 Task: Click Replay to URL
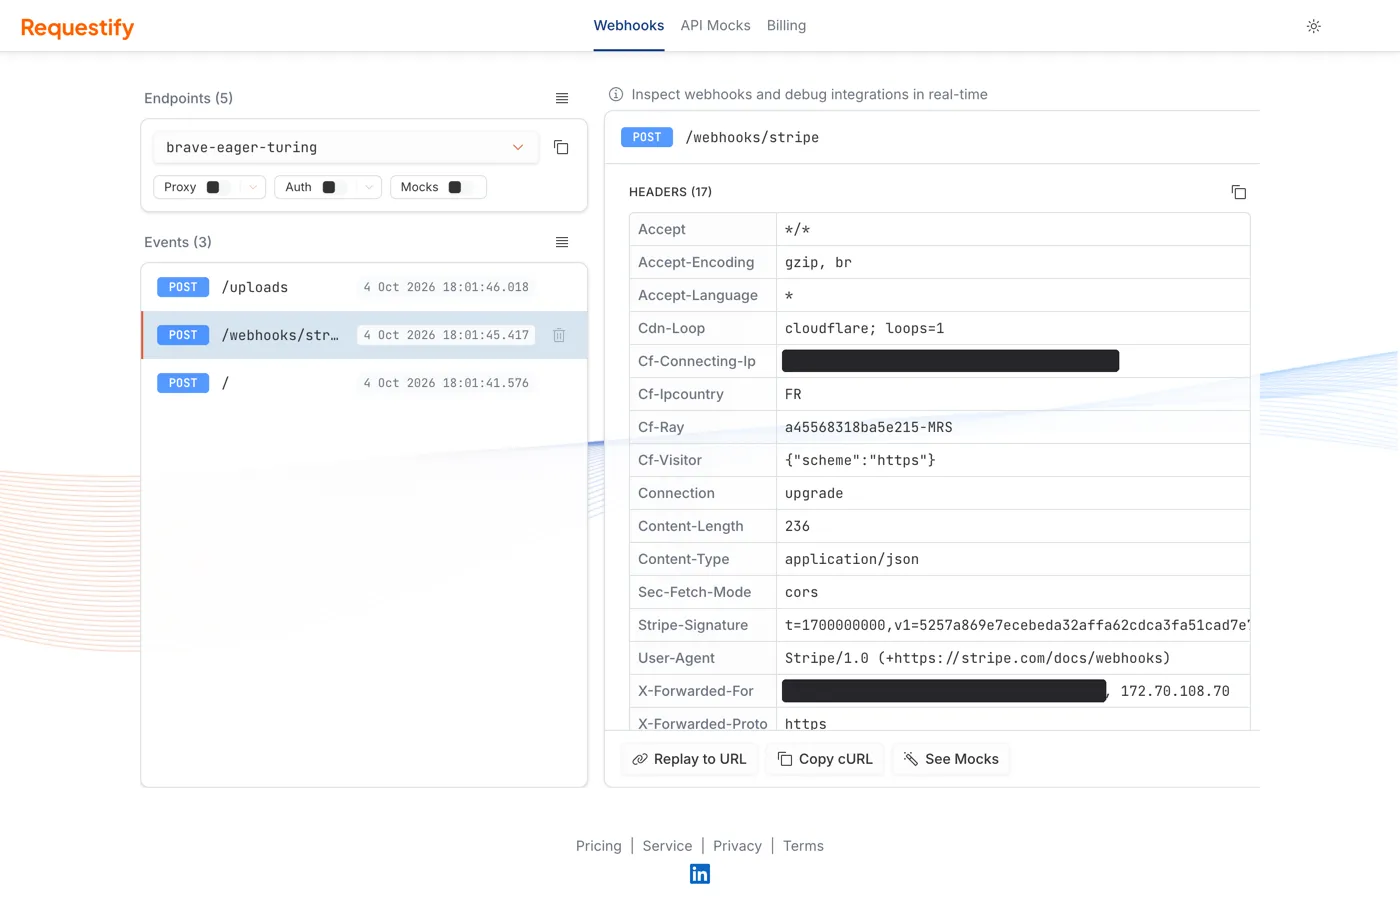pyautogui.click(x=689, y=759)
